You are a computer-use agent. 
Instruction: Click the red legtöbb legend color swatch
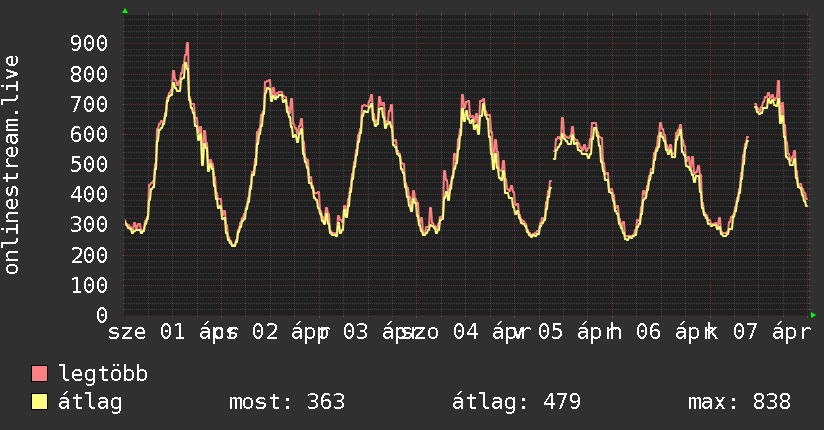pos(40,374)
